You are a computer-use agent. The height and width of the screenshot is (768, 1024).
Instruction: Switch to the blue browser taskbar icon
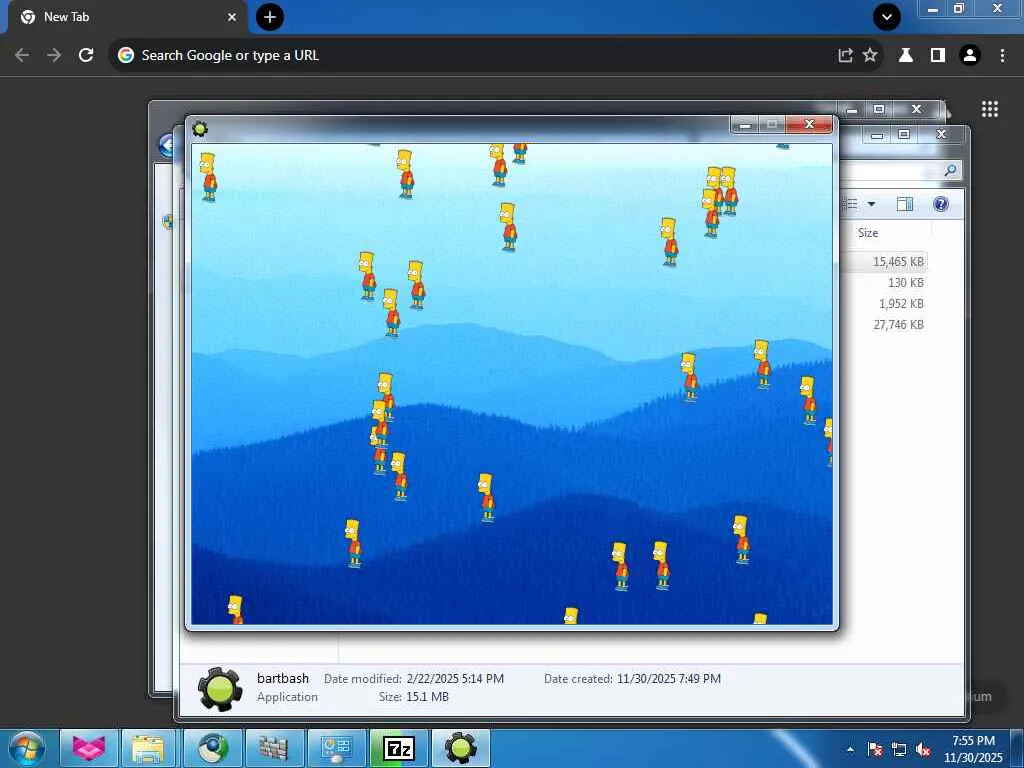click(213, 748)
